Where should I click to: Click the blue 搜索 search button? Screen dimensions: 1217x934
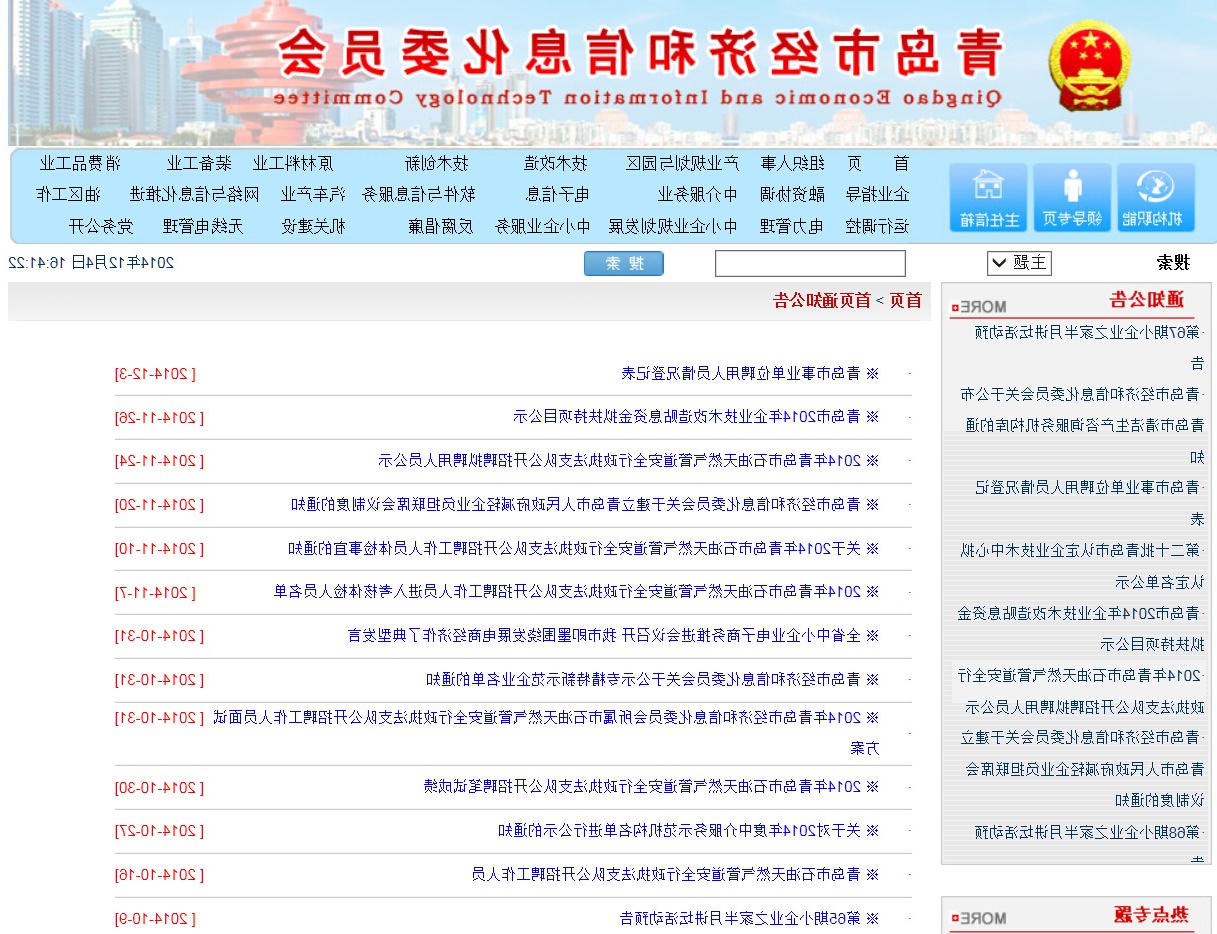click(x=624, y=264)
